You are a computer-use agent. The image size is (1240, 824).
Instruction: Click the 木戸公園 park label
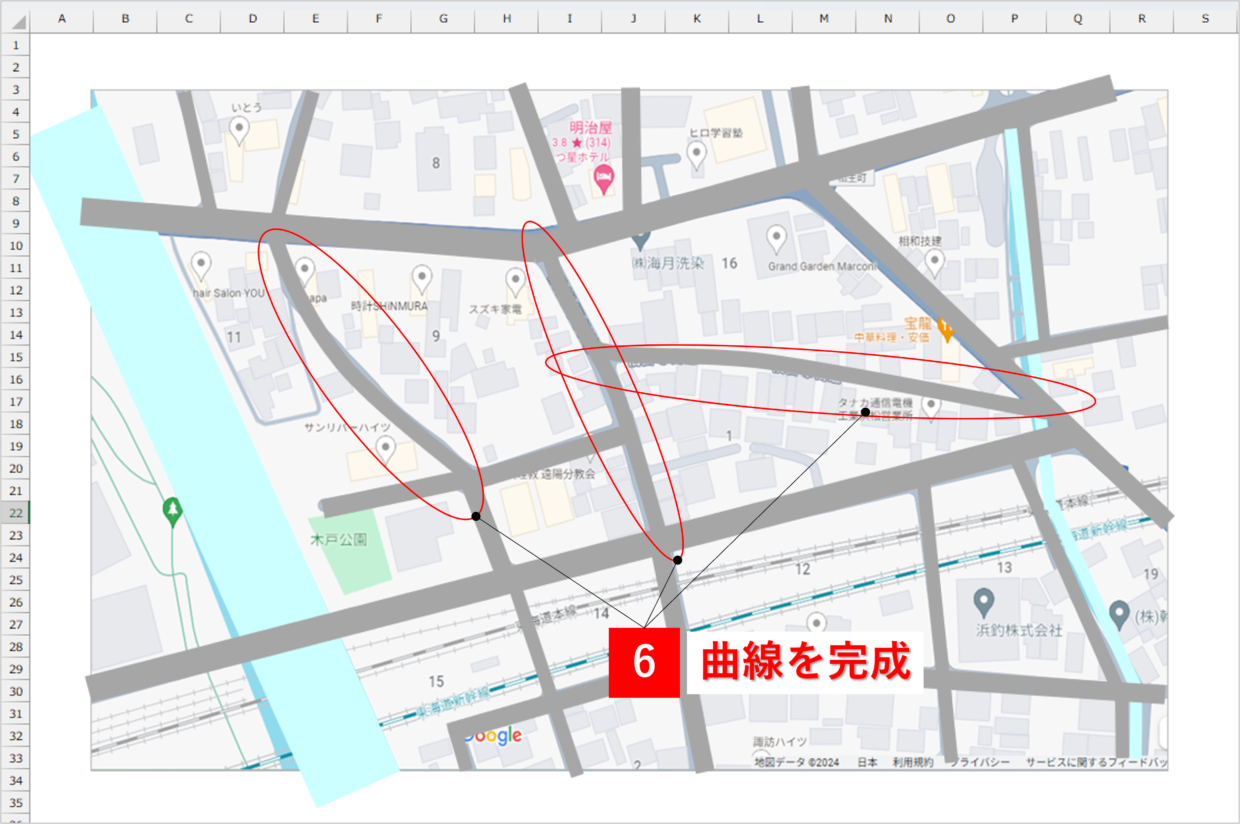pos(339,539)
